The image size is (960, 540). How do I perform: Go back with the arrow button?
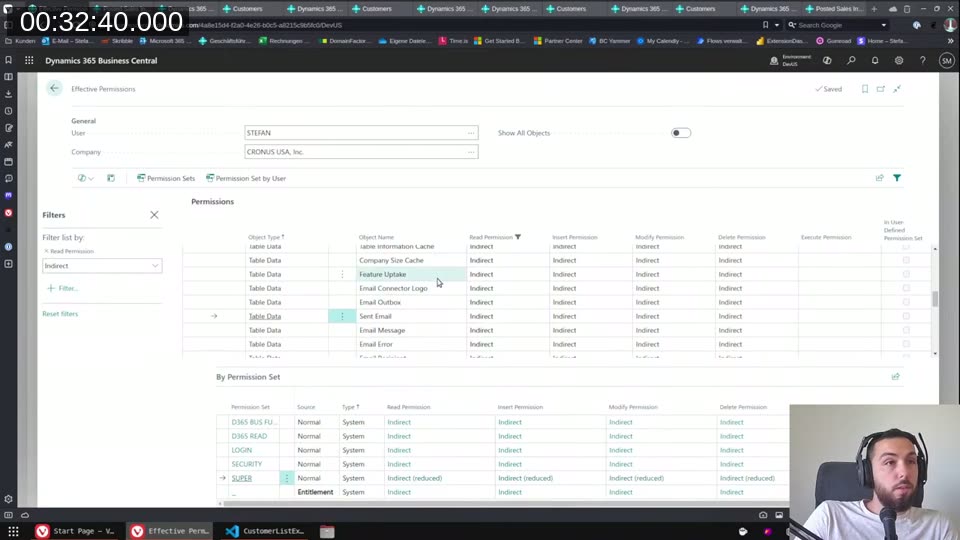pyautogui.click(x=54, y=89)
